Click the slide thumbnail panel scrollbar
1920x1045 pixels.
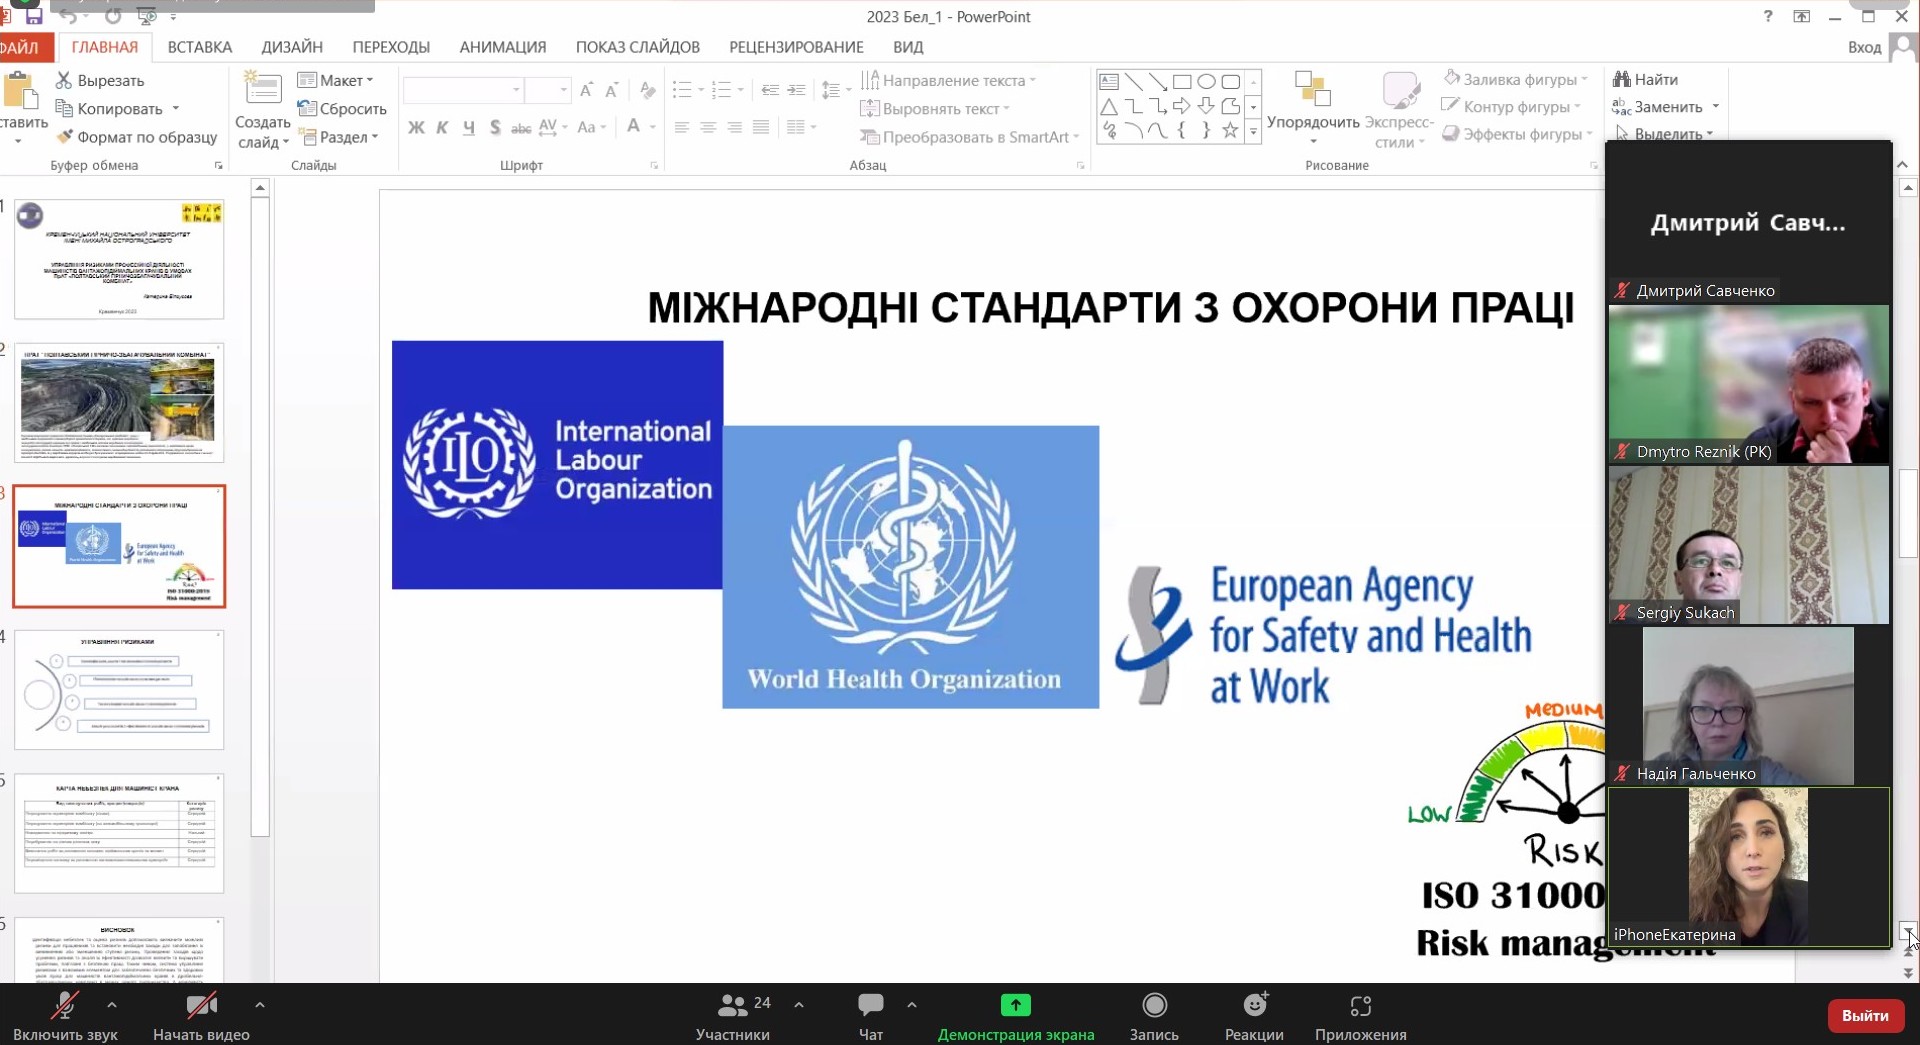point(260,515)
